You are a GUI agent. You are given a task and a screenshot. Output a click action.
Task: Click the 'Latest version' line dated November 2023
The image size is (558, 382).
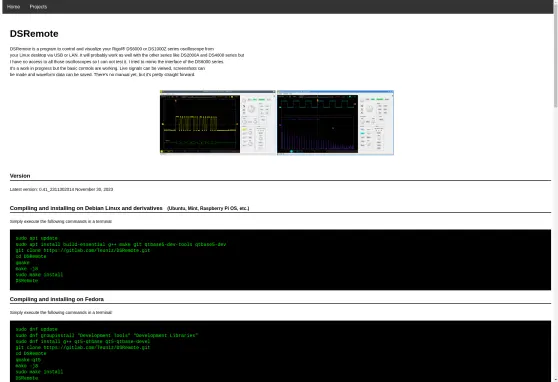[x=61, y=189]
